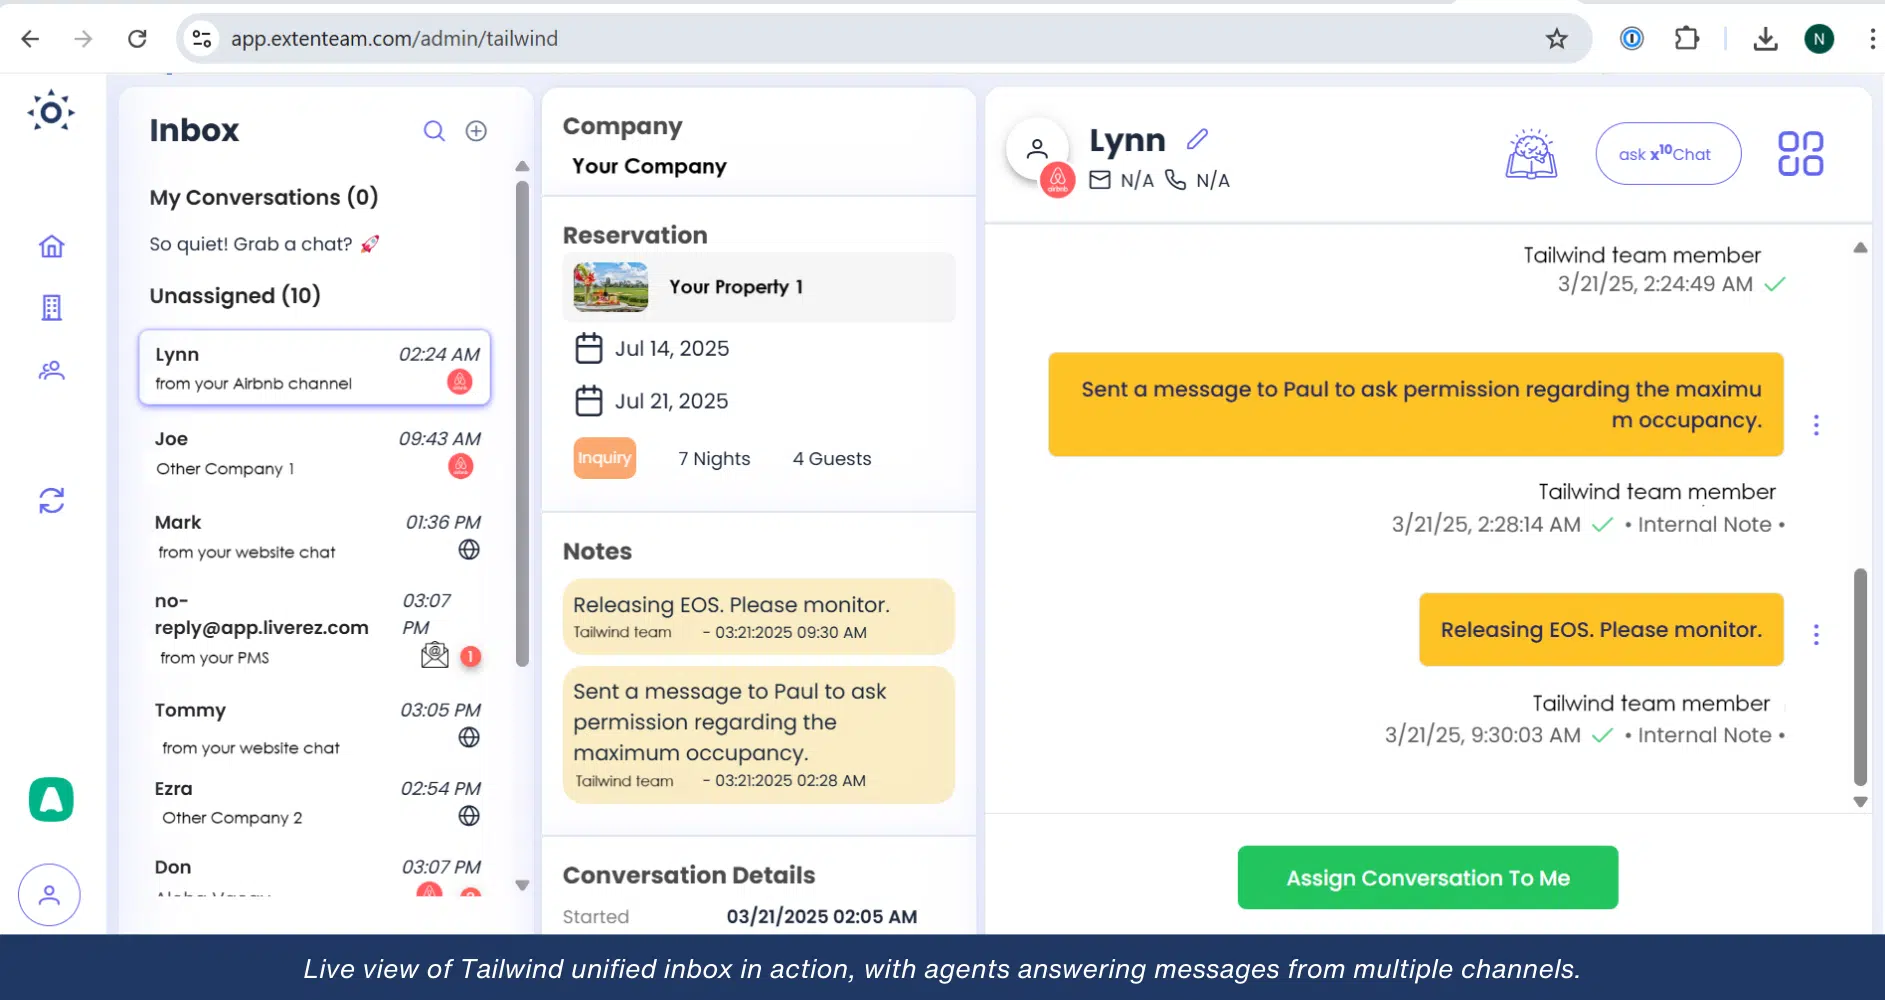This screenshot has height=1000, width=1885.
Task: Open the four-square grid icon
Action: [x=1800, y=154]
